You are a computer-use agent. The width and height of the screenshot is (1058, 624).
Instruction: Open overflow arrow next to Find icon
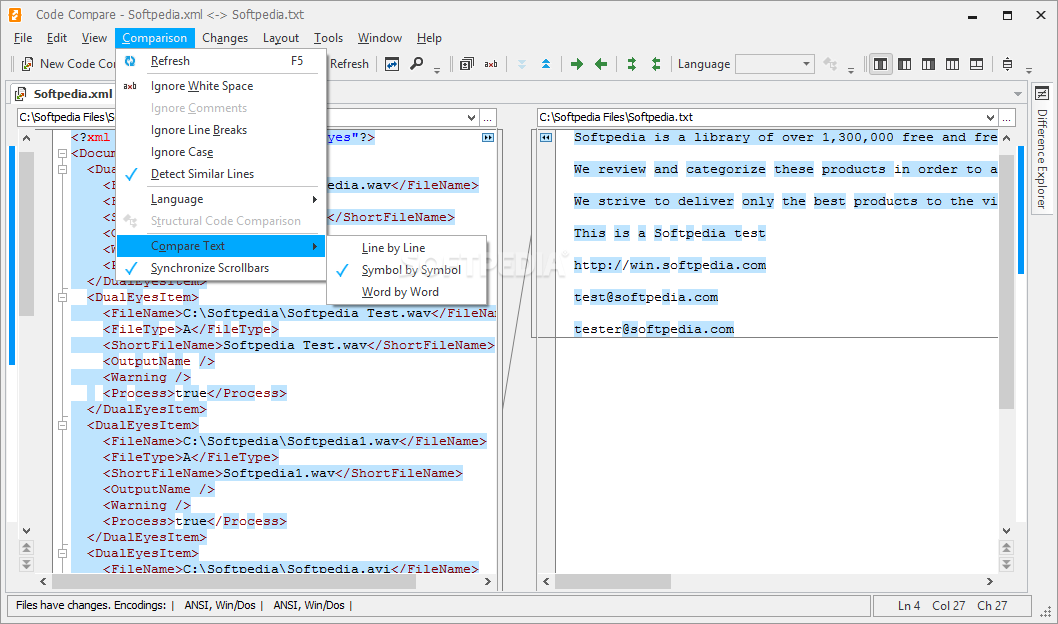(x=437, y=69)
